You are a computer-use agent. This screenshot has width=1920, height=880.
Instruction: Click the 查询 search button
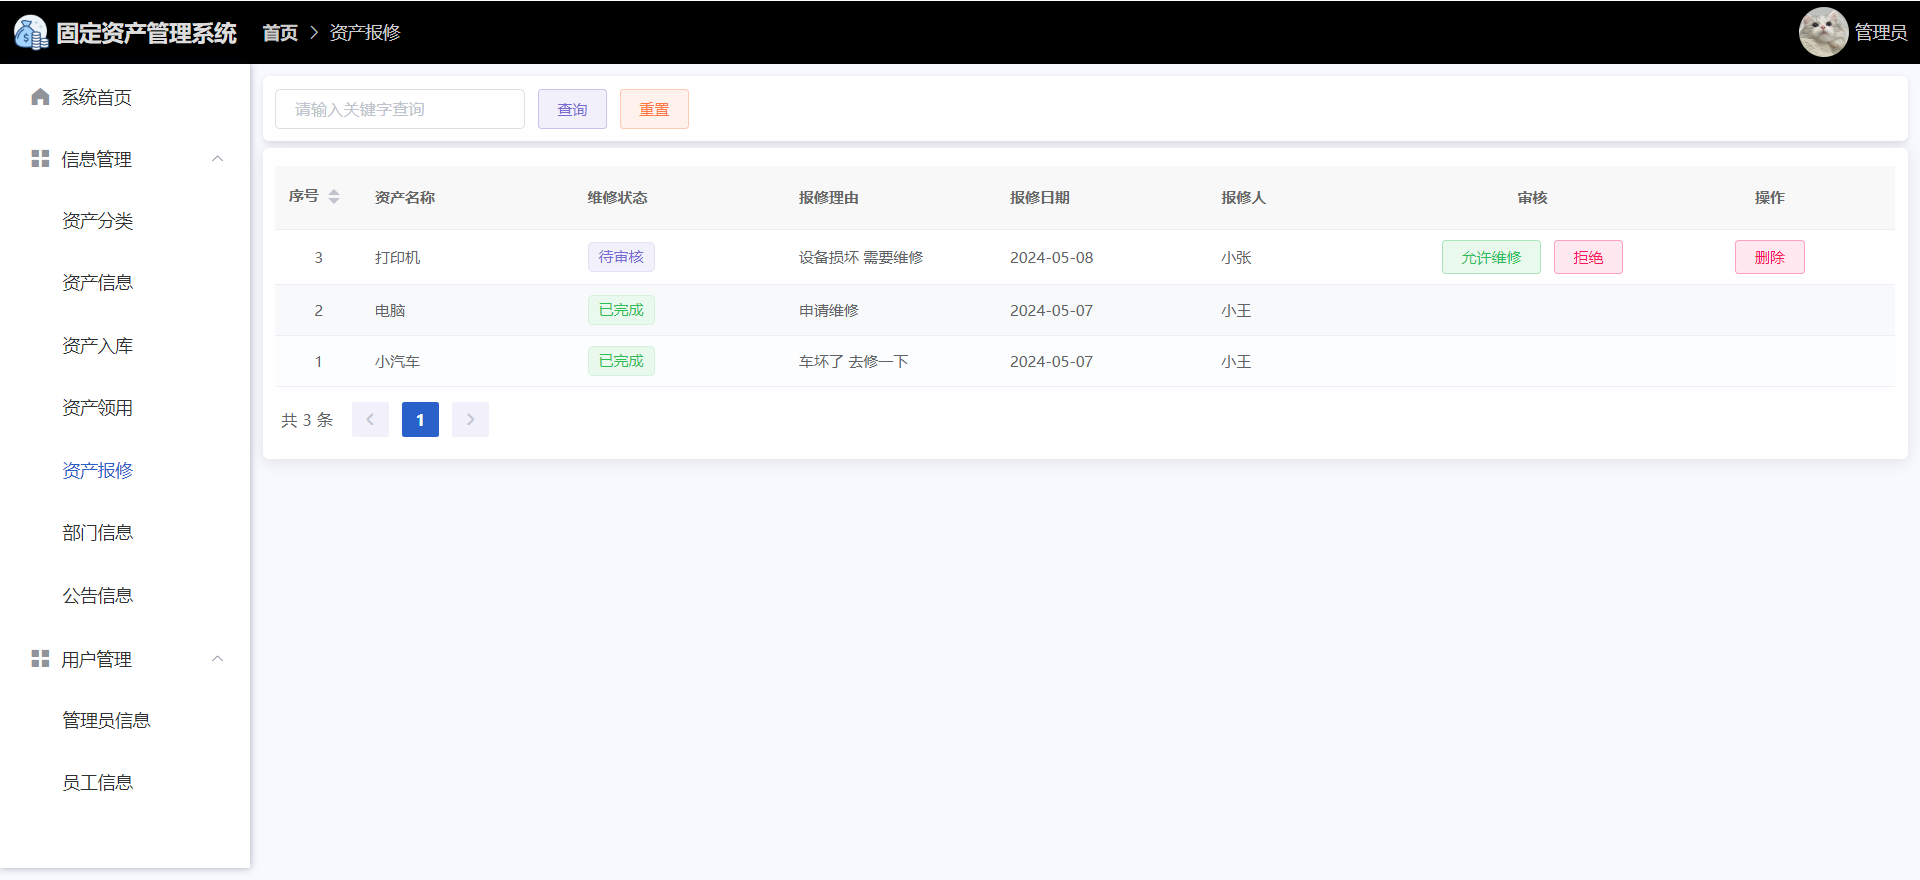572,109
